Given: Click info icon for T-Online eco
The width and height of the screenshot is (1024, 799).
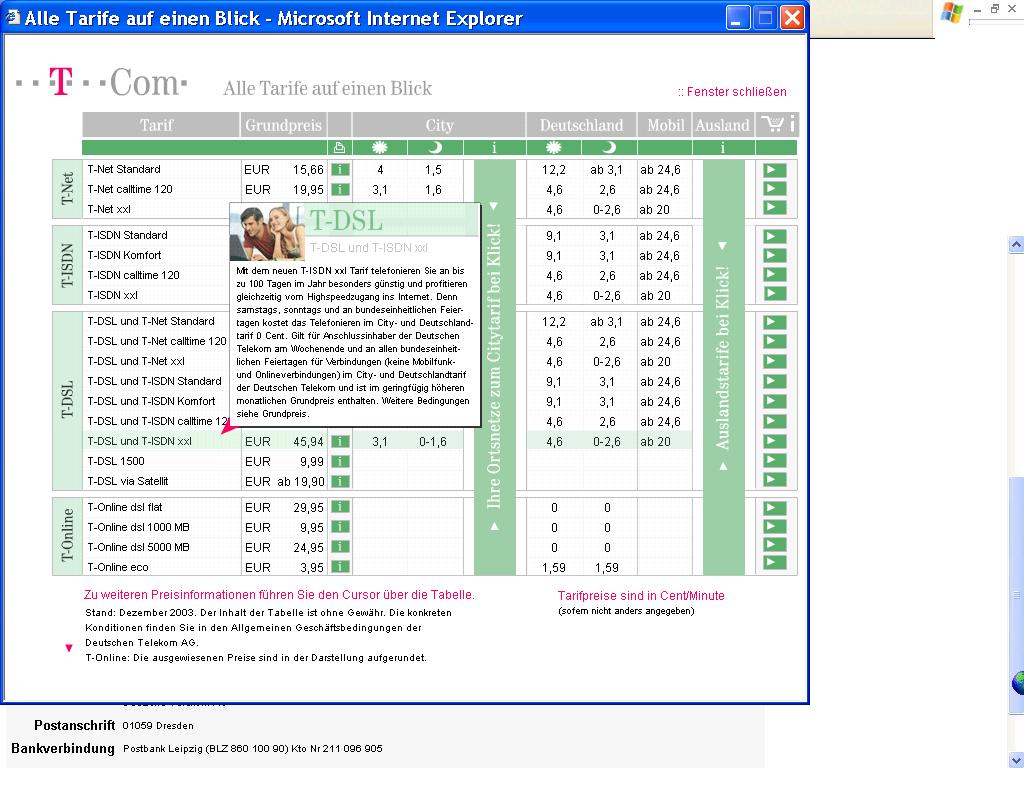Looking at the screenshot, I should [x=340, y=567].
